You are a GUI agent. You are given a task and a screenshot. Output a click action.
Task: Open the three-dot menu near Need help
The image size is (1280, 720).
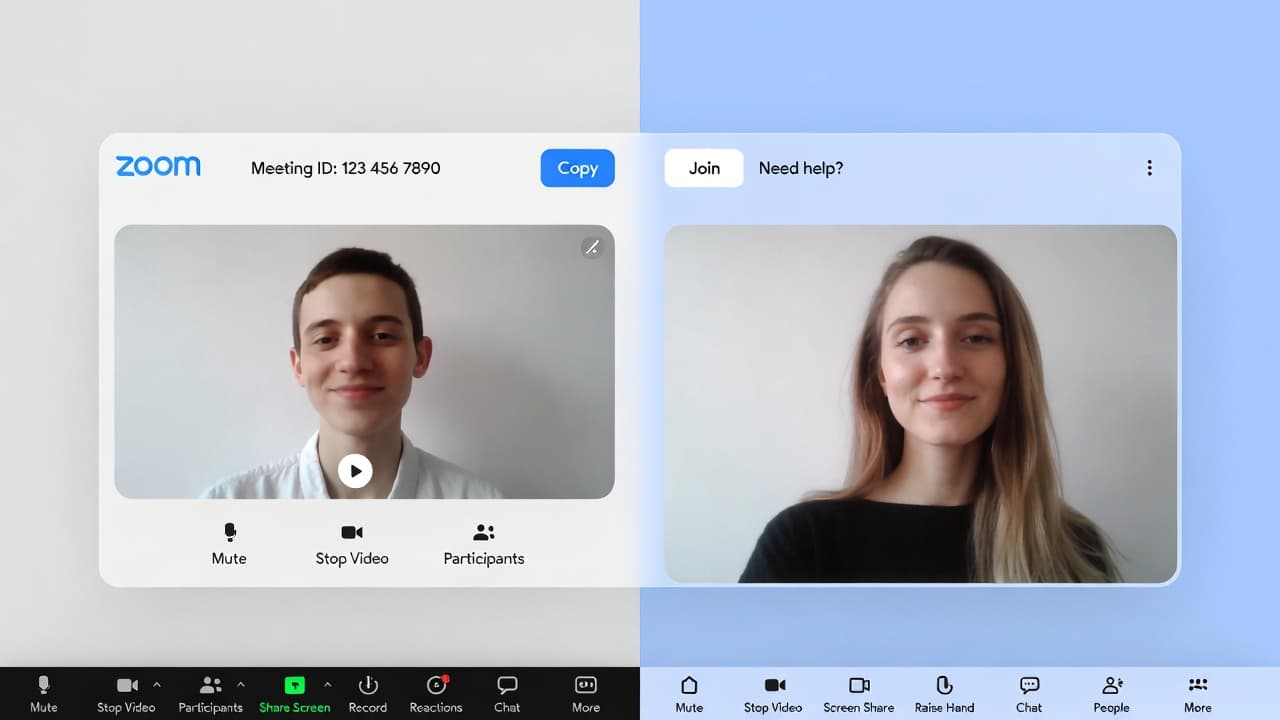click(x=1149, y=168)
